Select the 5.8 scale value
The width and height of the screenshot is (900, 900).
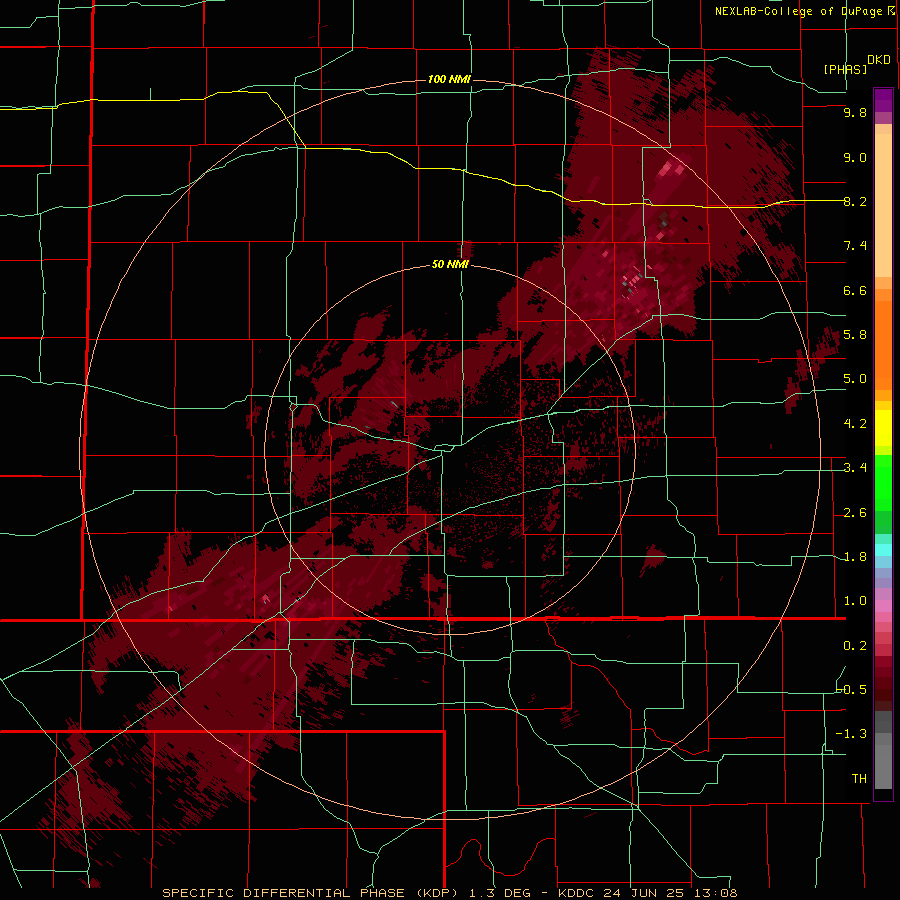pos(855,335)
